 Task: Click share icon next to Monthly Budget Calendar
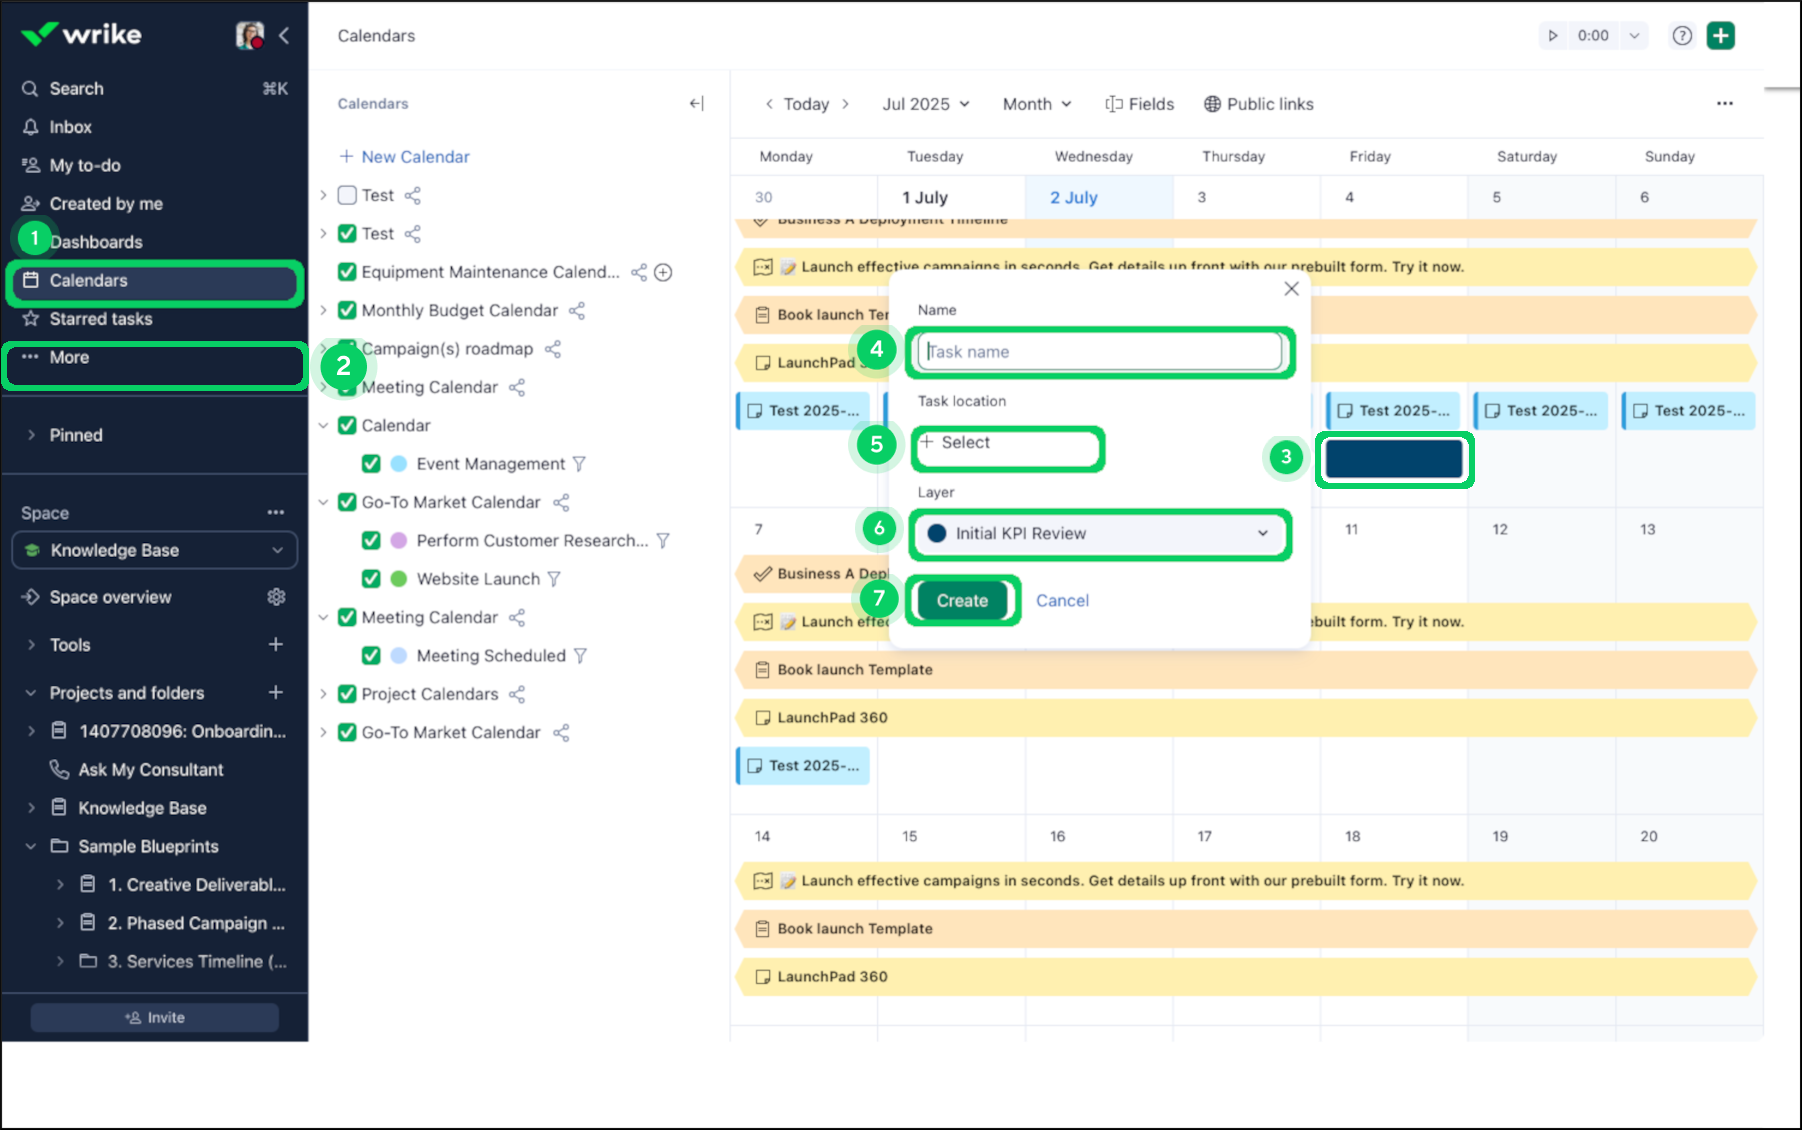[x=577, y=311]
